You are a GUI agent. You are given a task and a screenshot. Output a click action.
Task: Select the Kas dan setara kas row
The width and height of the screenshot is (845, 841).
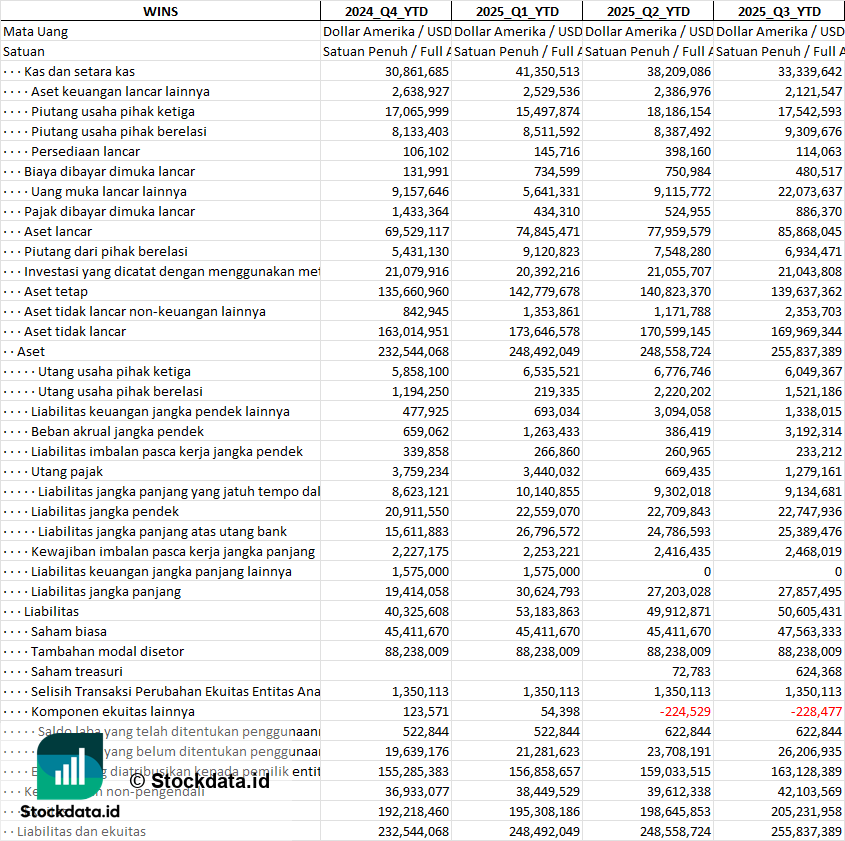pyautogui.click(x=79, y=71)
